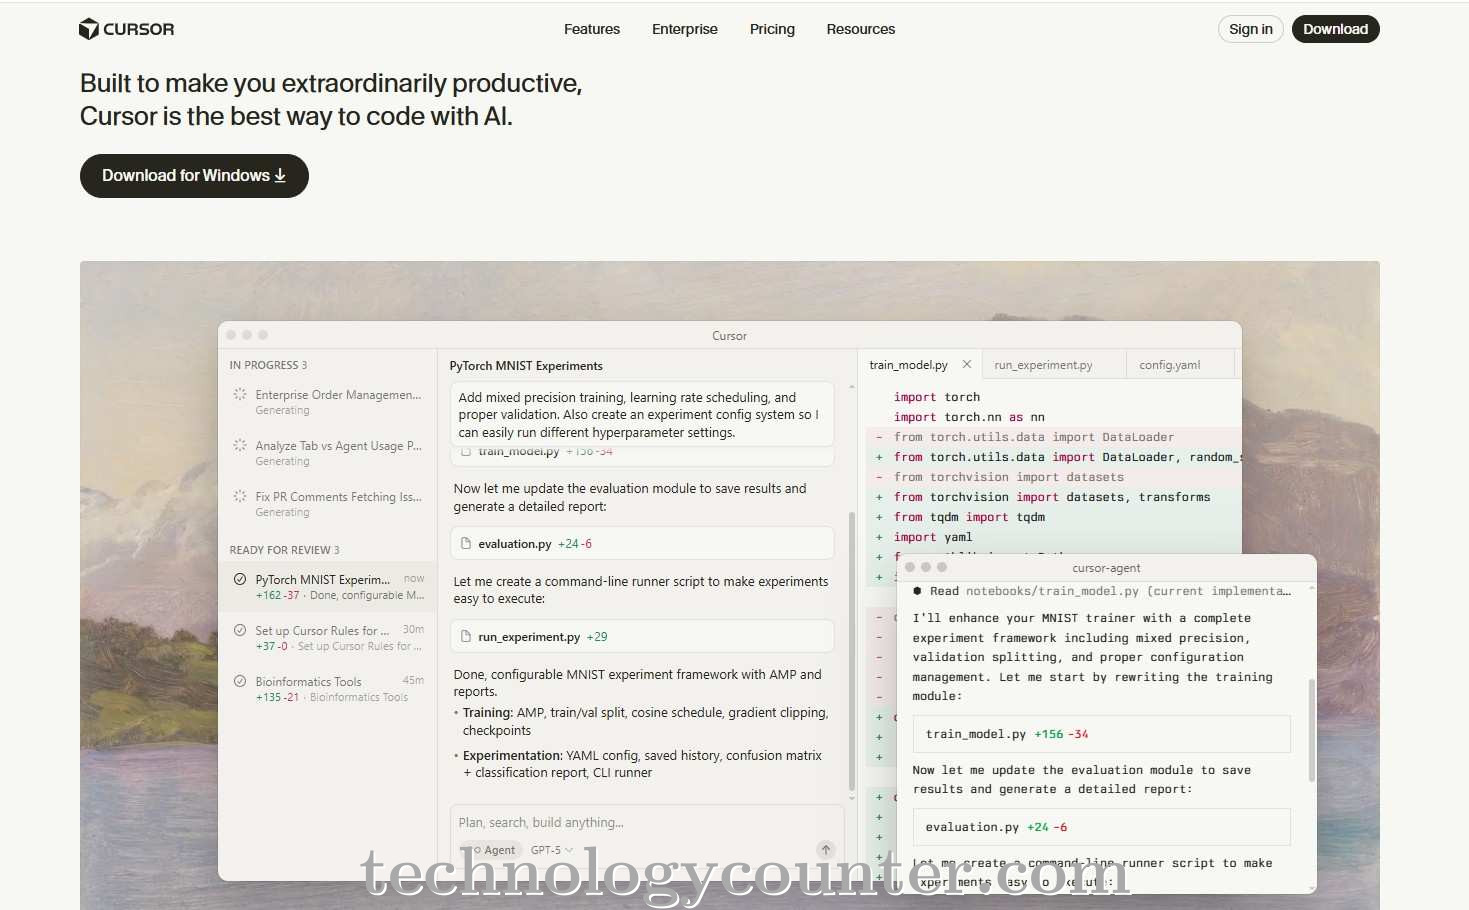
Task: Click the 'Plan, search, build anything' input
Action: coord(640,823)
